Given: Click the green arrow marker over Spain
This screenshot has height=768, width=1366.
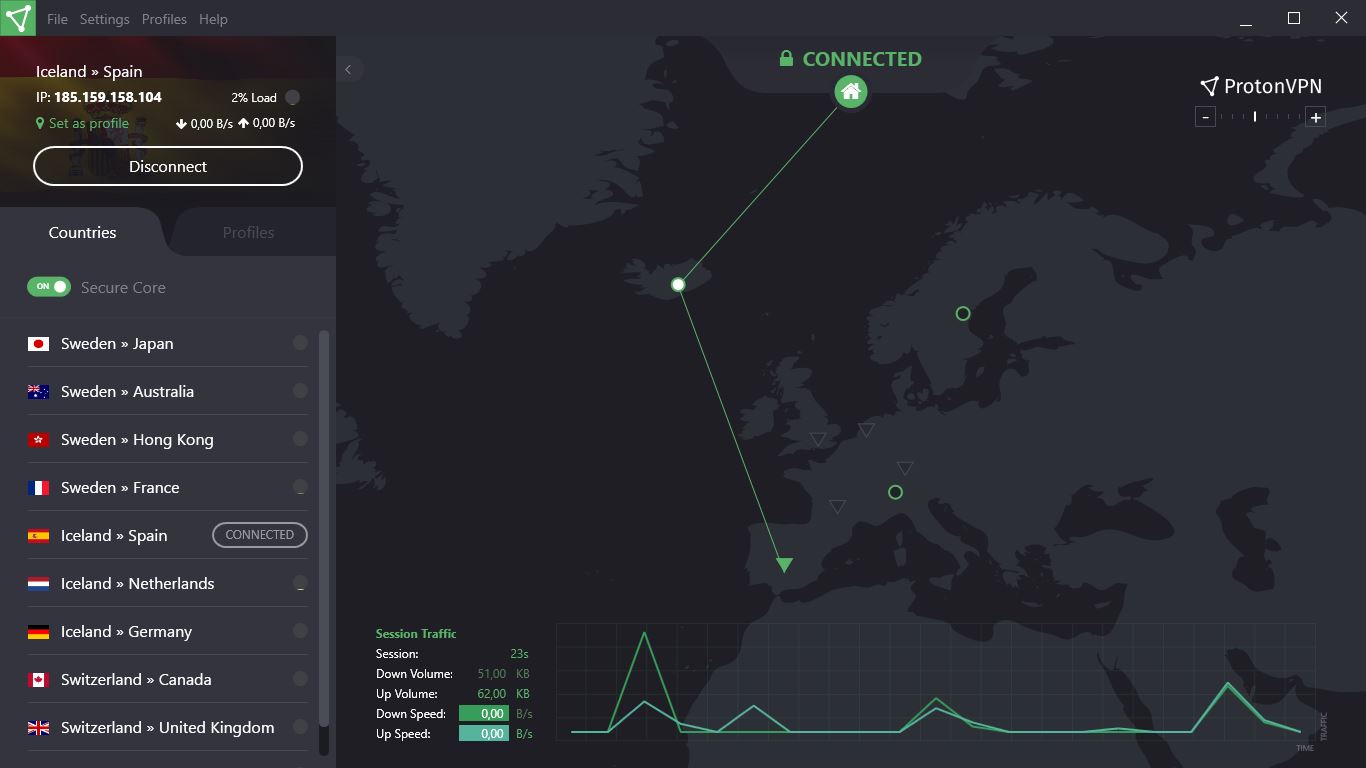Looking at the screenshot, I should [x=783, y=563].
